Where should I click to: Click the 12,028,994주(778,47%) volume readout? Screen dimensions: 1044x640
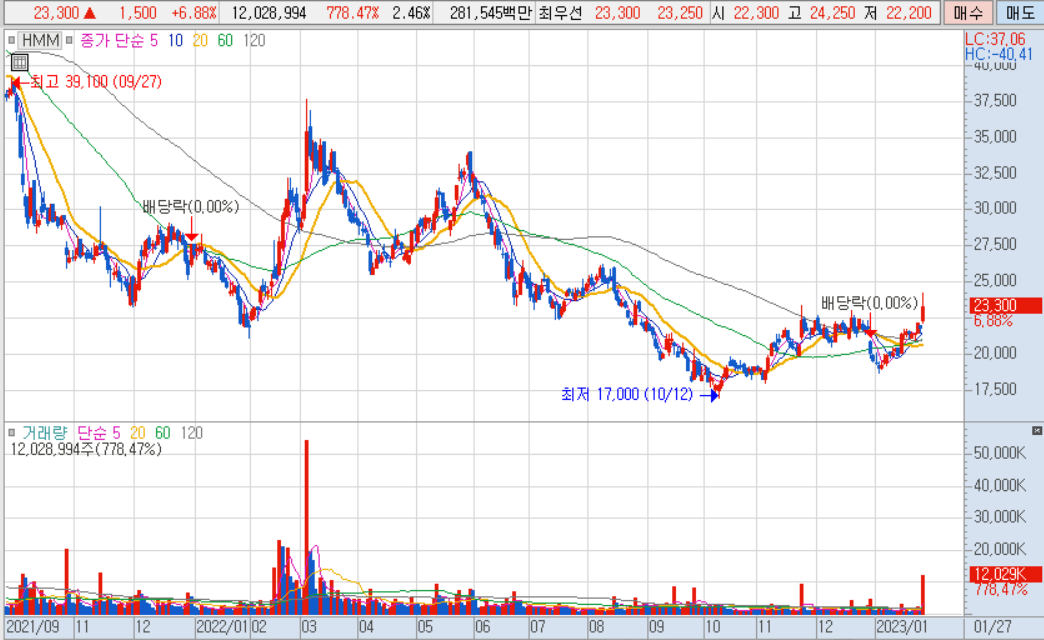[x=86, y=450]
